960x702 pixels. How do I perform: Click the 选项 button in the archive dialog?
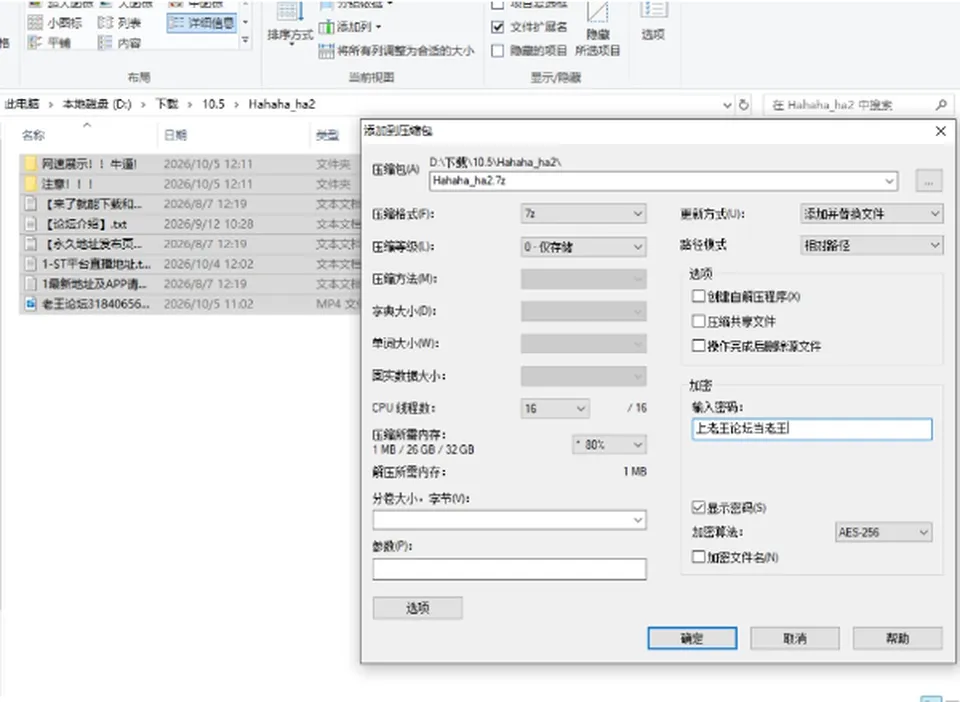(418, 608)
